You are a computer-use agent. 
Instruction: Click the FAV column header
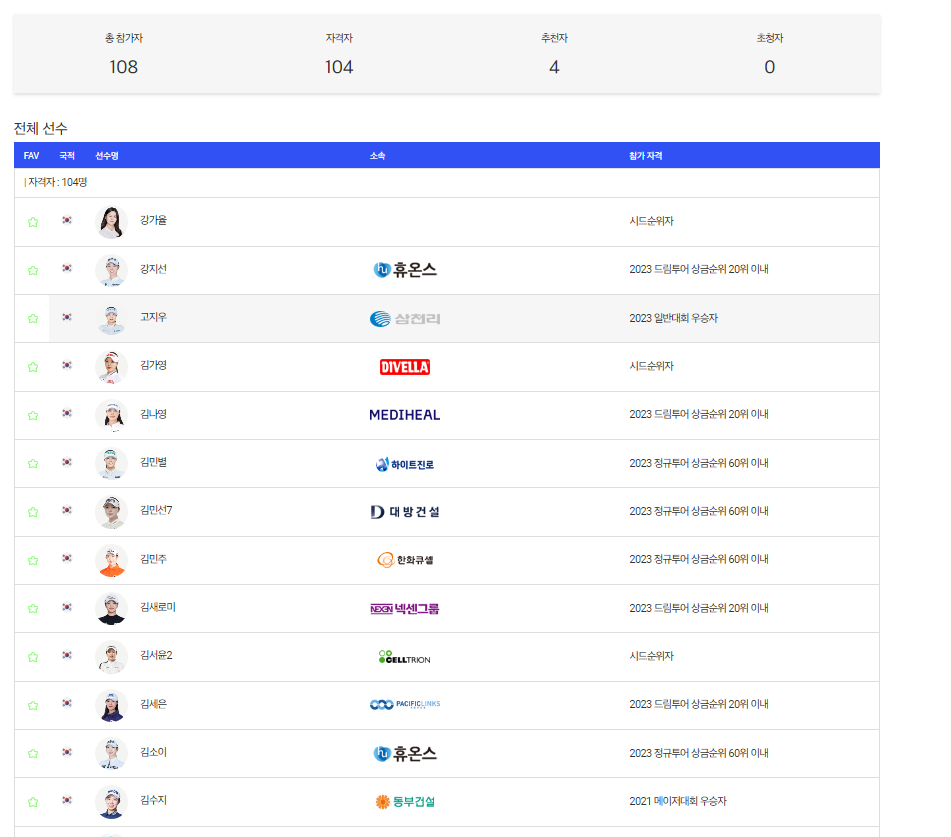32,156
